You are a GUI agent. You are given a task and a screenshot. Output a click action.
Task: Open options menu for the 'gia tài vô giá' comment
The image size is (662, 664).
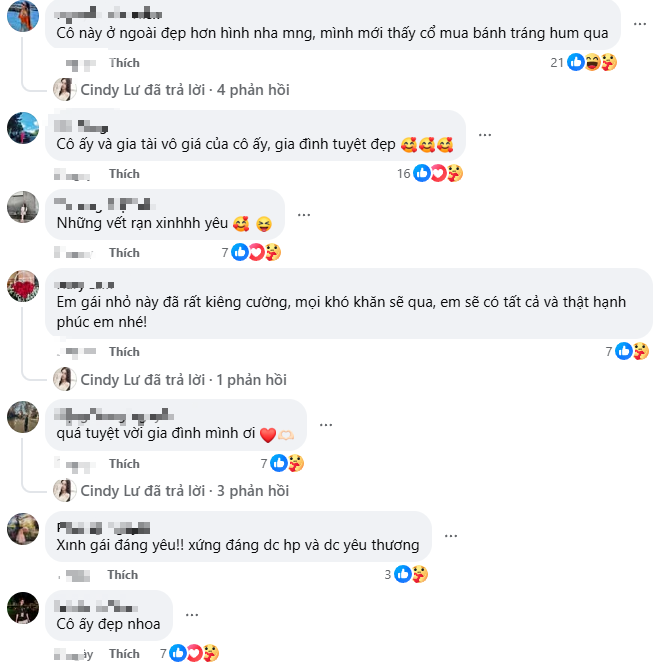485,134
